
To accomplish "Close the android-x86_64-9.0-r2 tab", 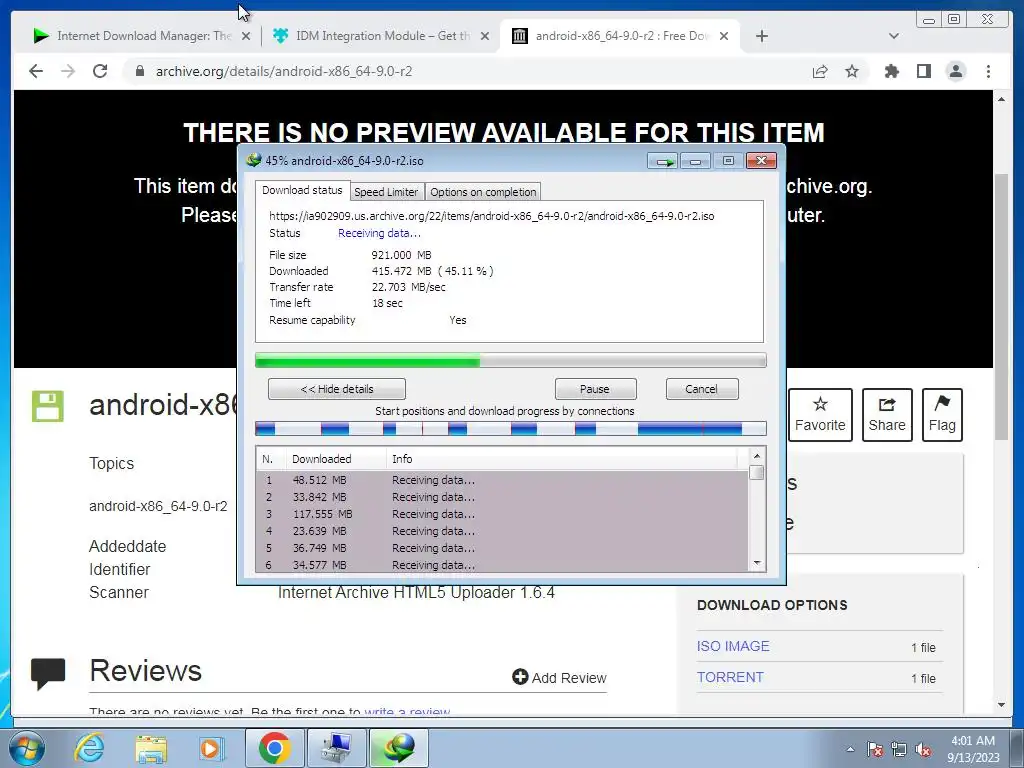I will pyautogui.click(x=724, y=36).
